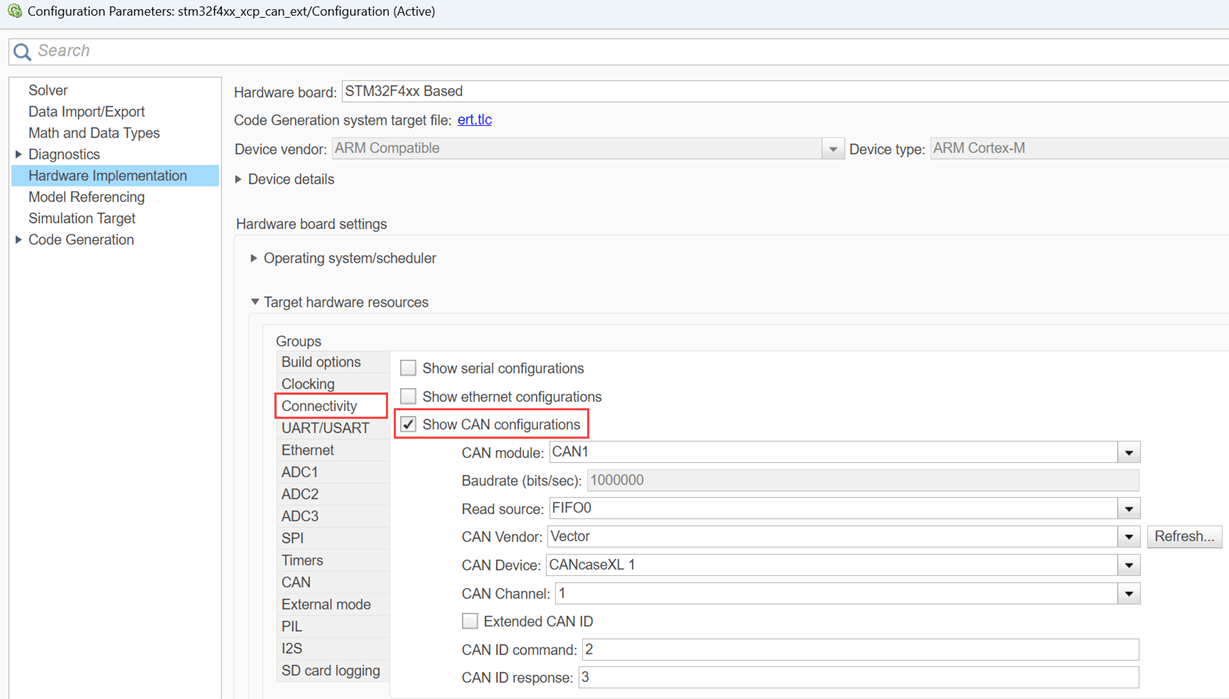The width and height of the screenshot is (1229, 699).
Task: Uncheck Show CAN configurations
Action: 408,424
